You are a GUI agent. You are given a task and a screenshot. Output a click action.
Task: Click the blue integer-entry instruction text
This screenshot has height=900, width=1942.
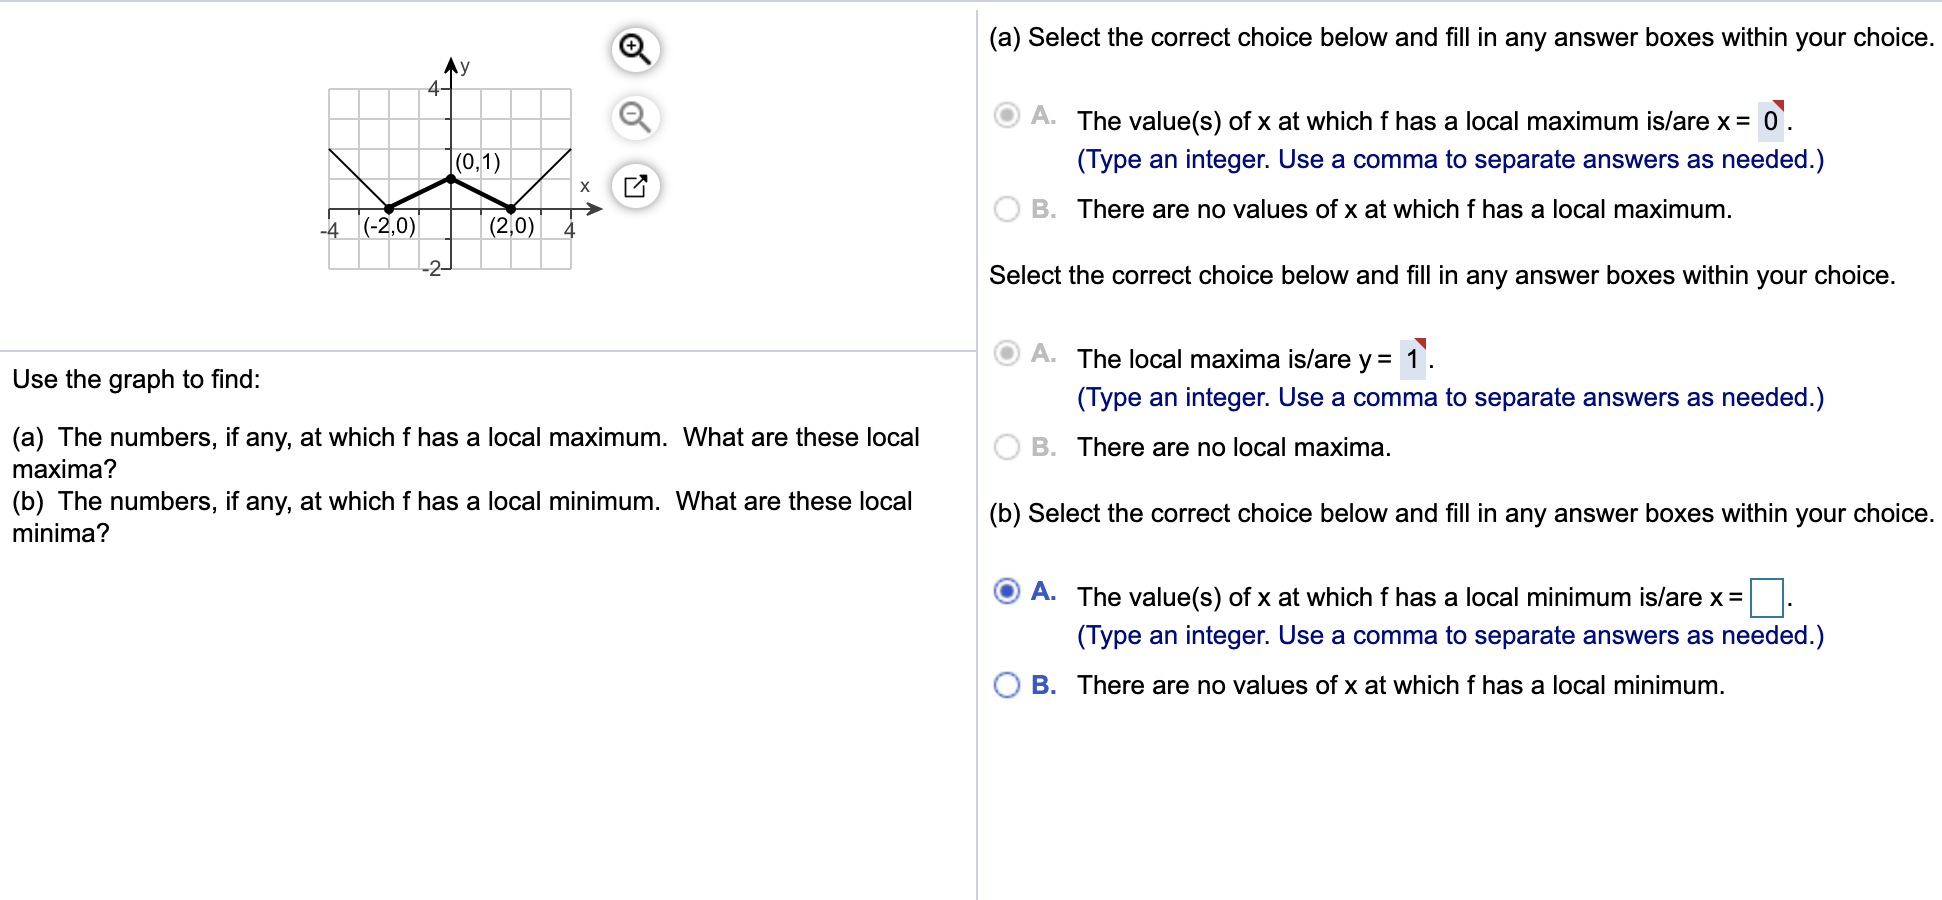[x=1449, y=159]
